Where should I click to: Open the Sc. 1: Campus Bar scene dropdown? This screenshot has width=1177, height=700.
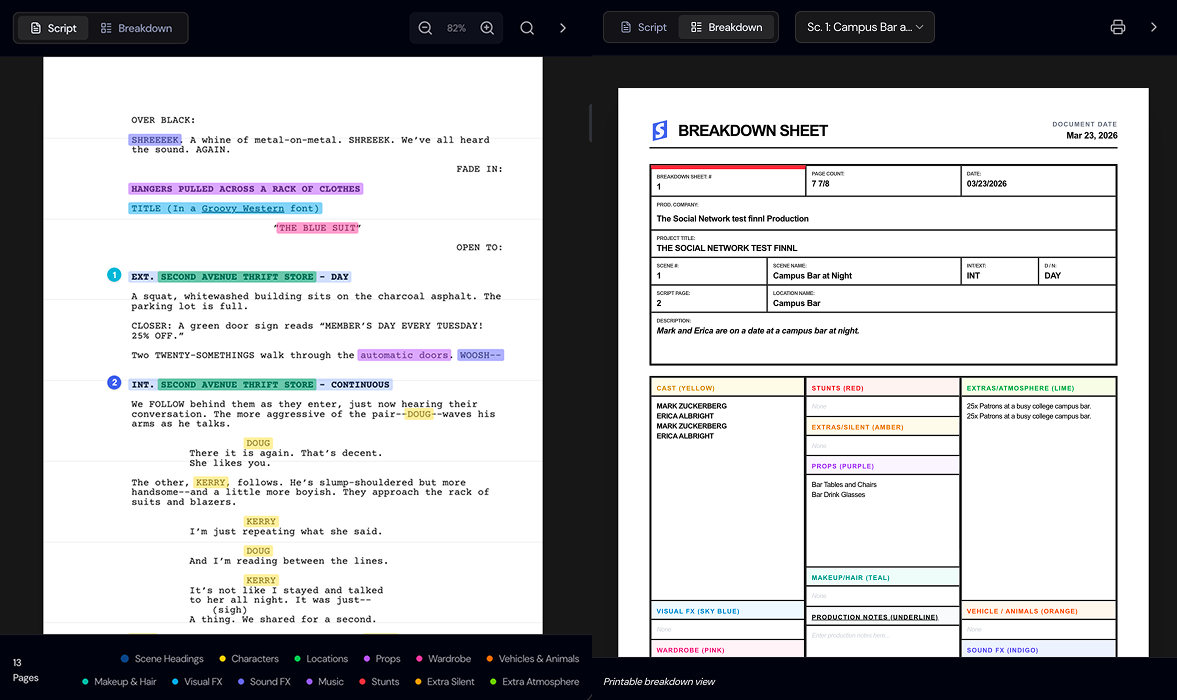(x=864, y=27)
